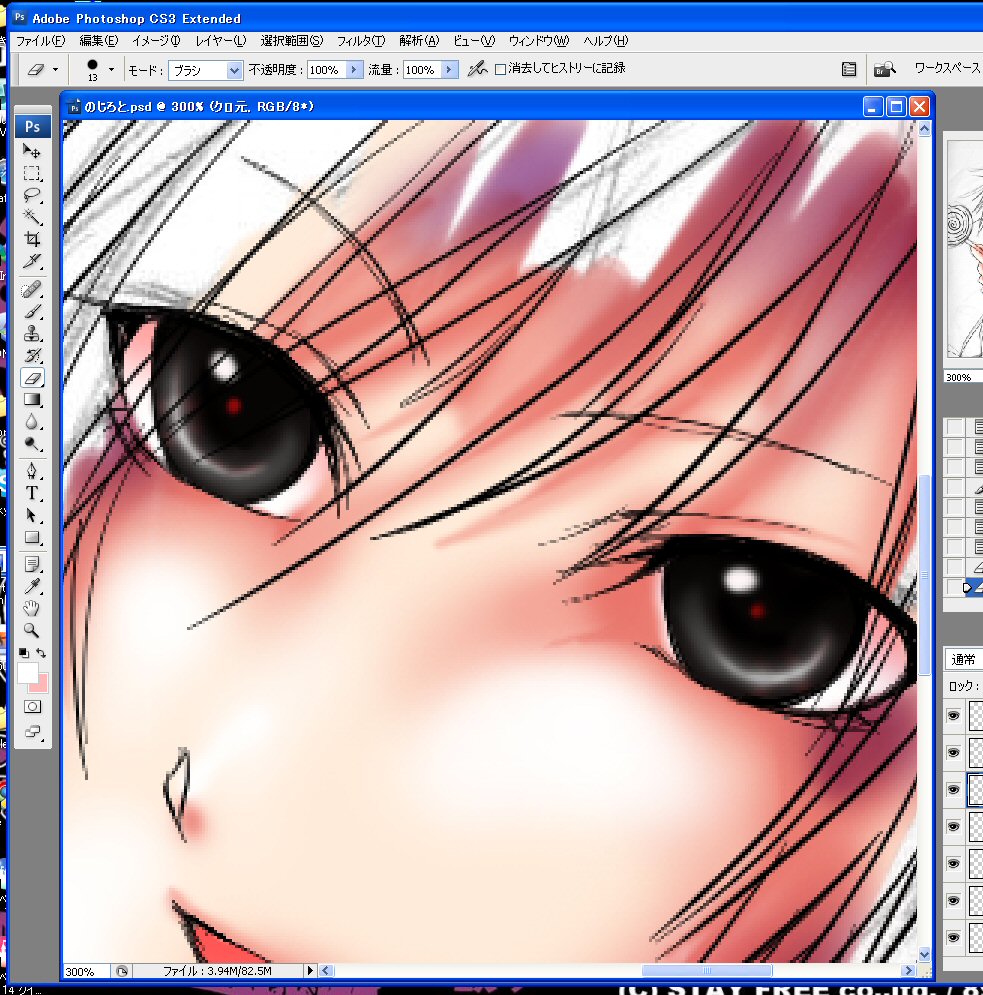Launch Adobe Bridge from options bar
The width and height of the screenshot is (983, 995).
[x=884, y=69]
